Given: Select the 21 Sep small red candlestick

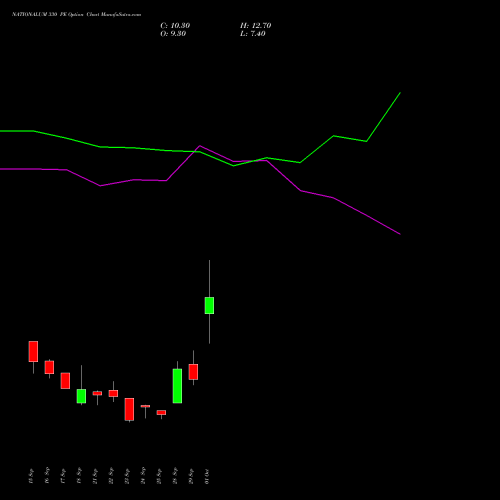Looking at the screenshot, I should (97, 393).
